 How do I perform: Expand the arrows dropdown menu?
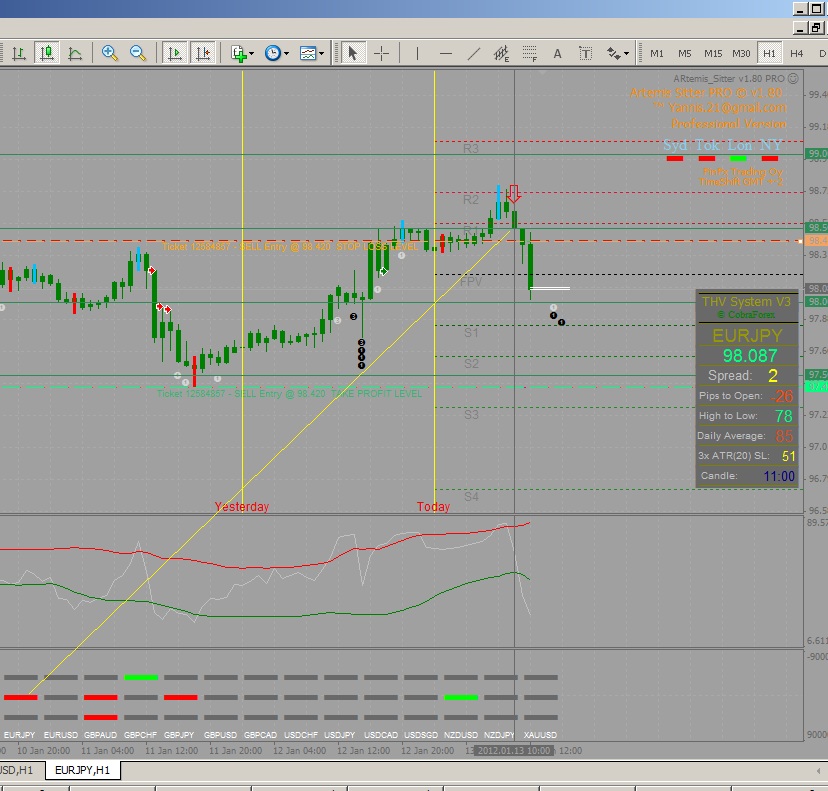click(x=626, y=53)
